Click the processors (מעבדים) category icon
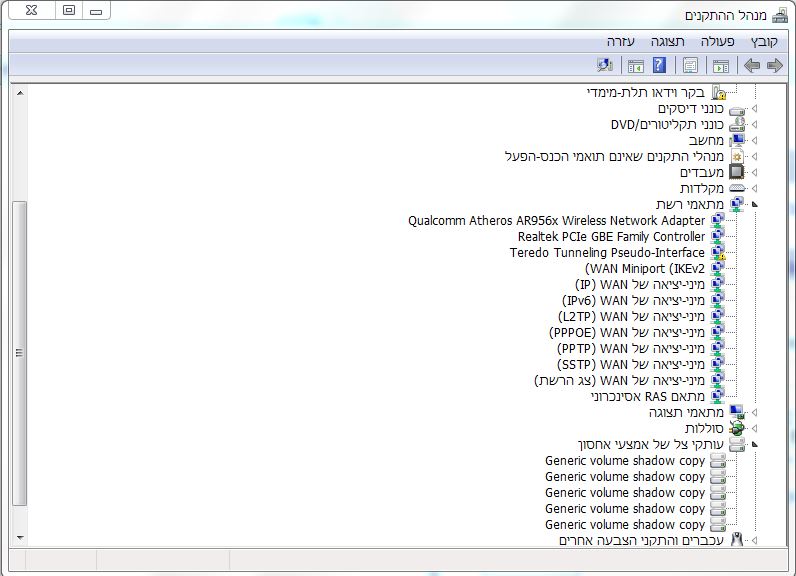This screenshot has width=796, height=576. point(737,172)
